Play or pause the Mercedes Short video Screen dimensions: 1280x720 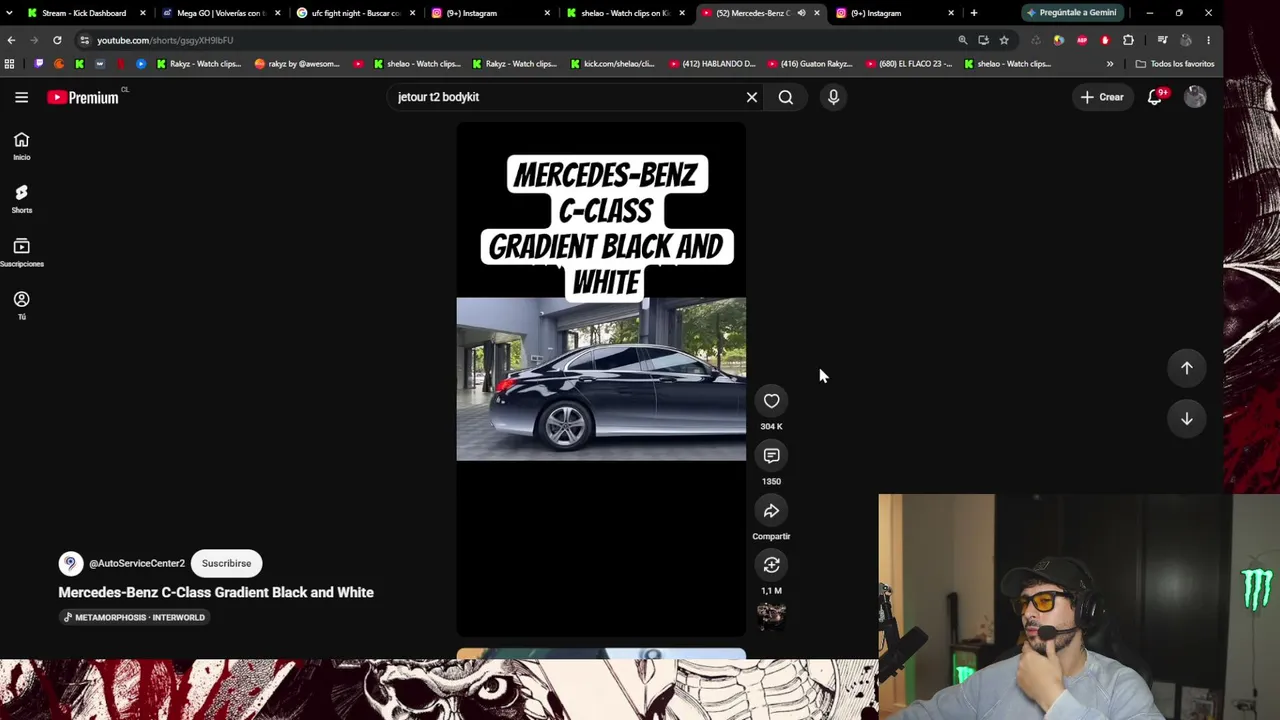[x=601, y=379]
